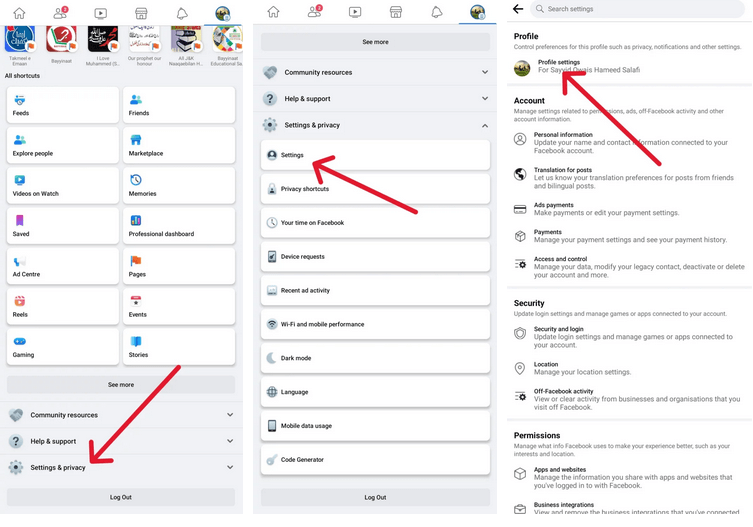Open Your time on Facebook
This screenshot has width=753, height=527.
(x=376, y=222)
